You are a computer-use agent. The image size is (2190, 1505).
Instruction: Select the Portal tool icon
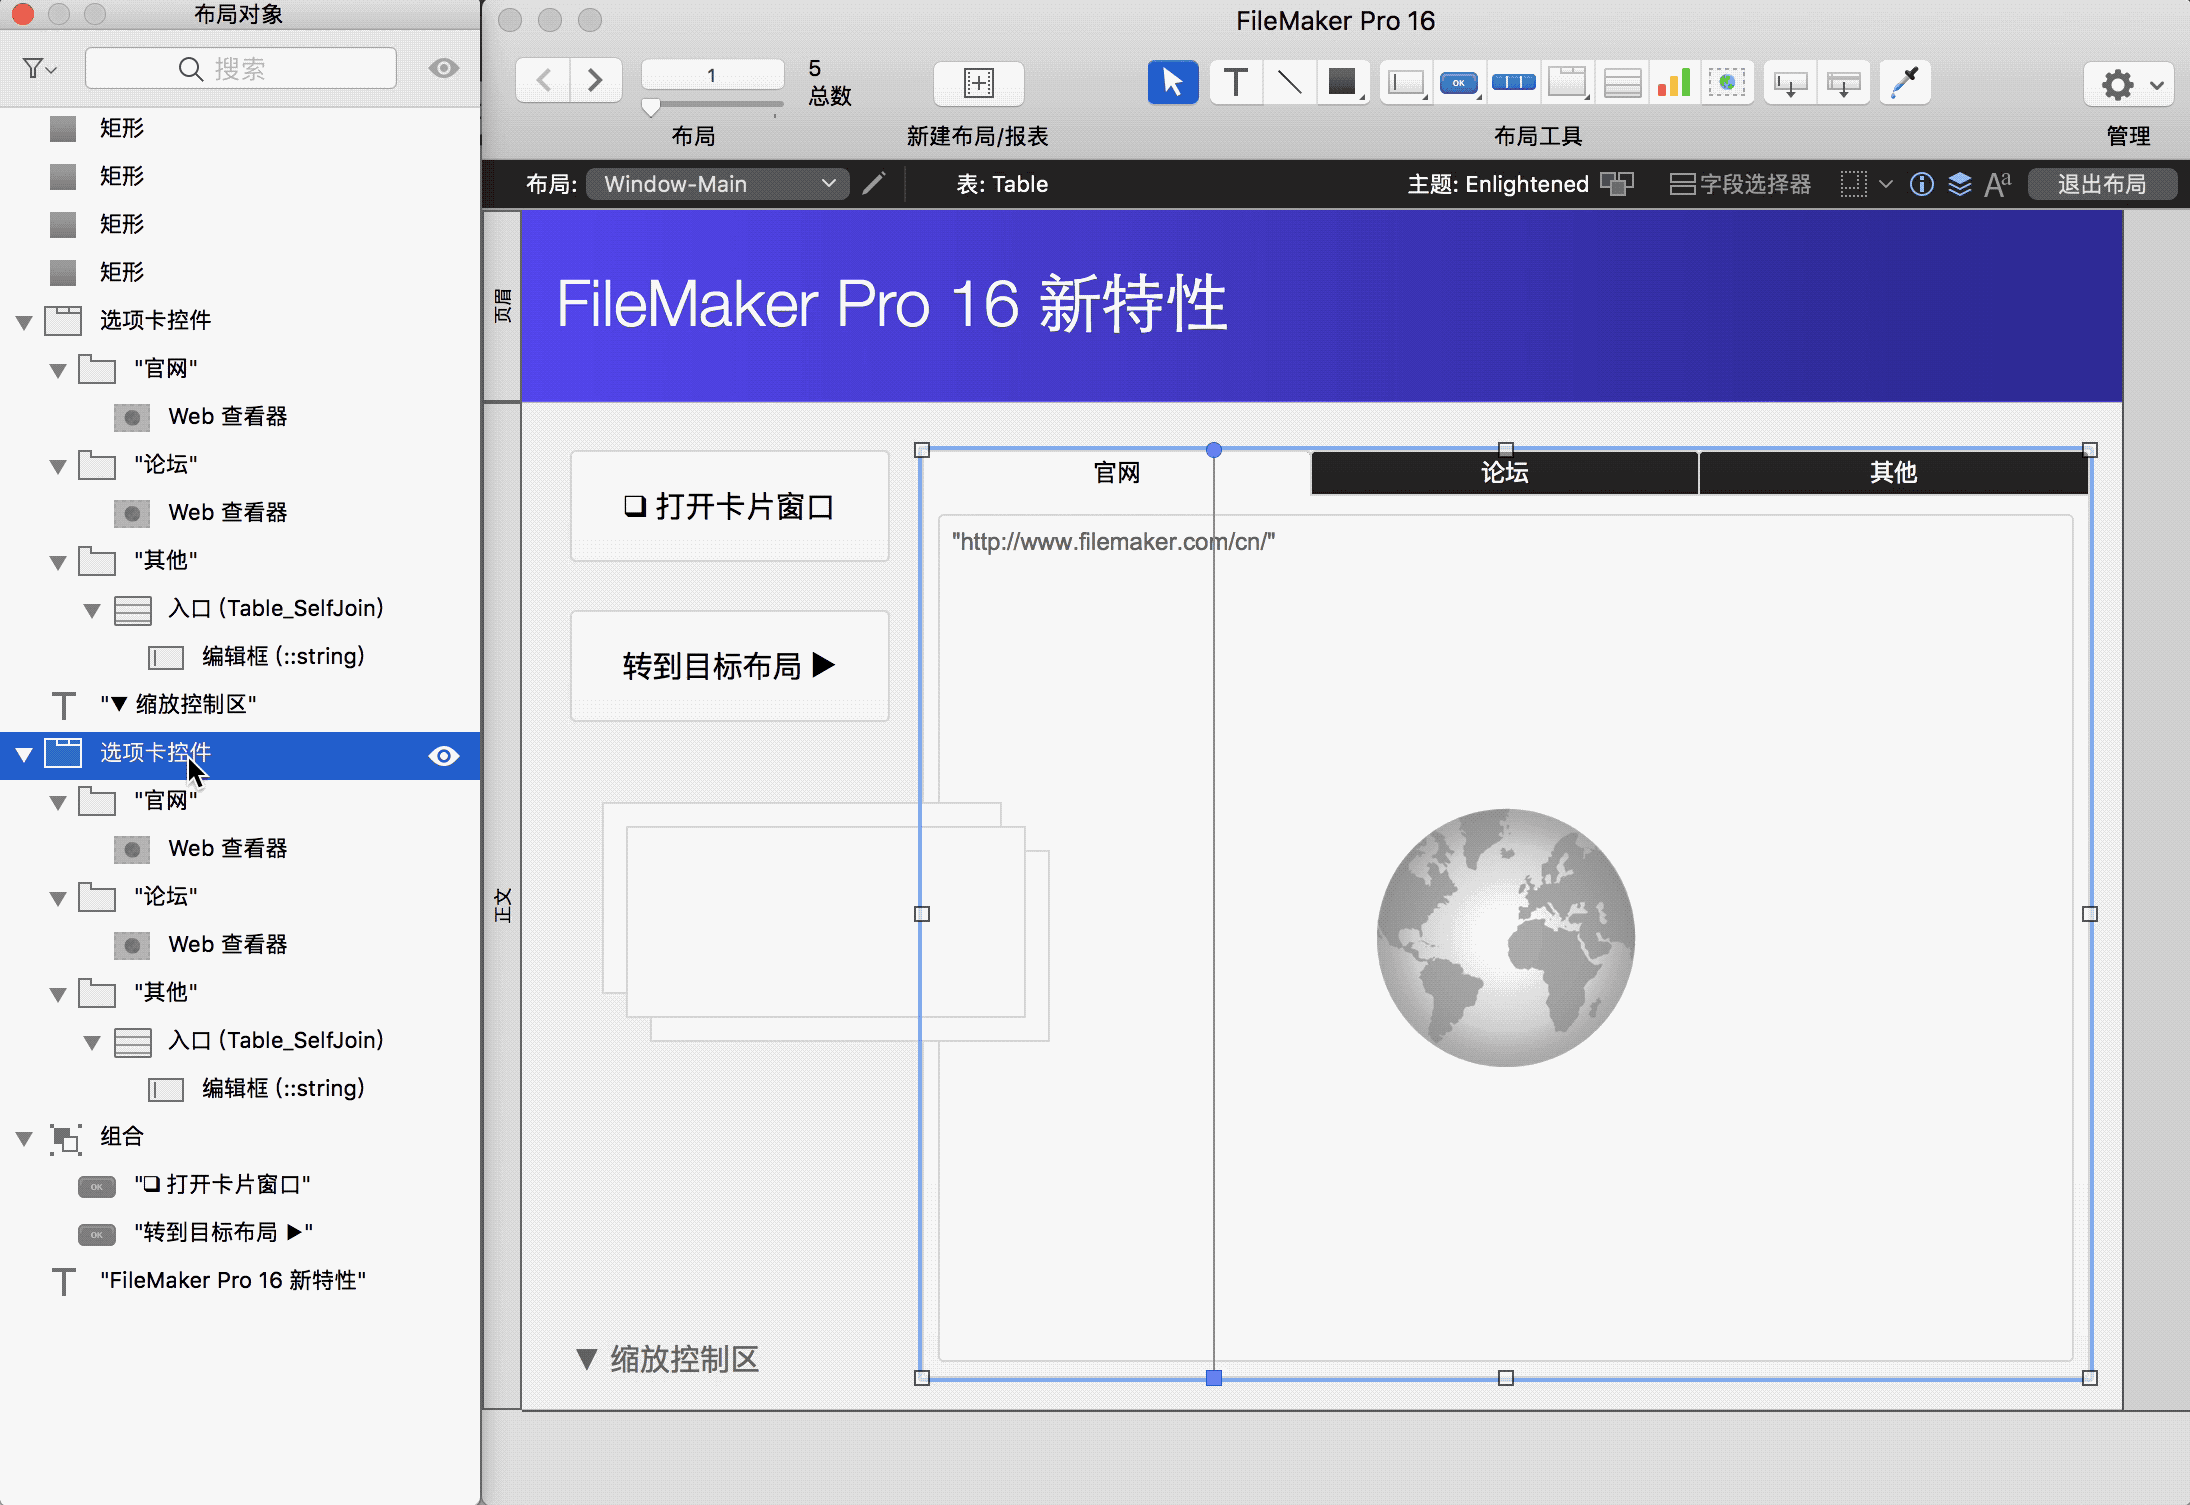click(x=1621, y=83)
